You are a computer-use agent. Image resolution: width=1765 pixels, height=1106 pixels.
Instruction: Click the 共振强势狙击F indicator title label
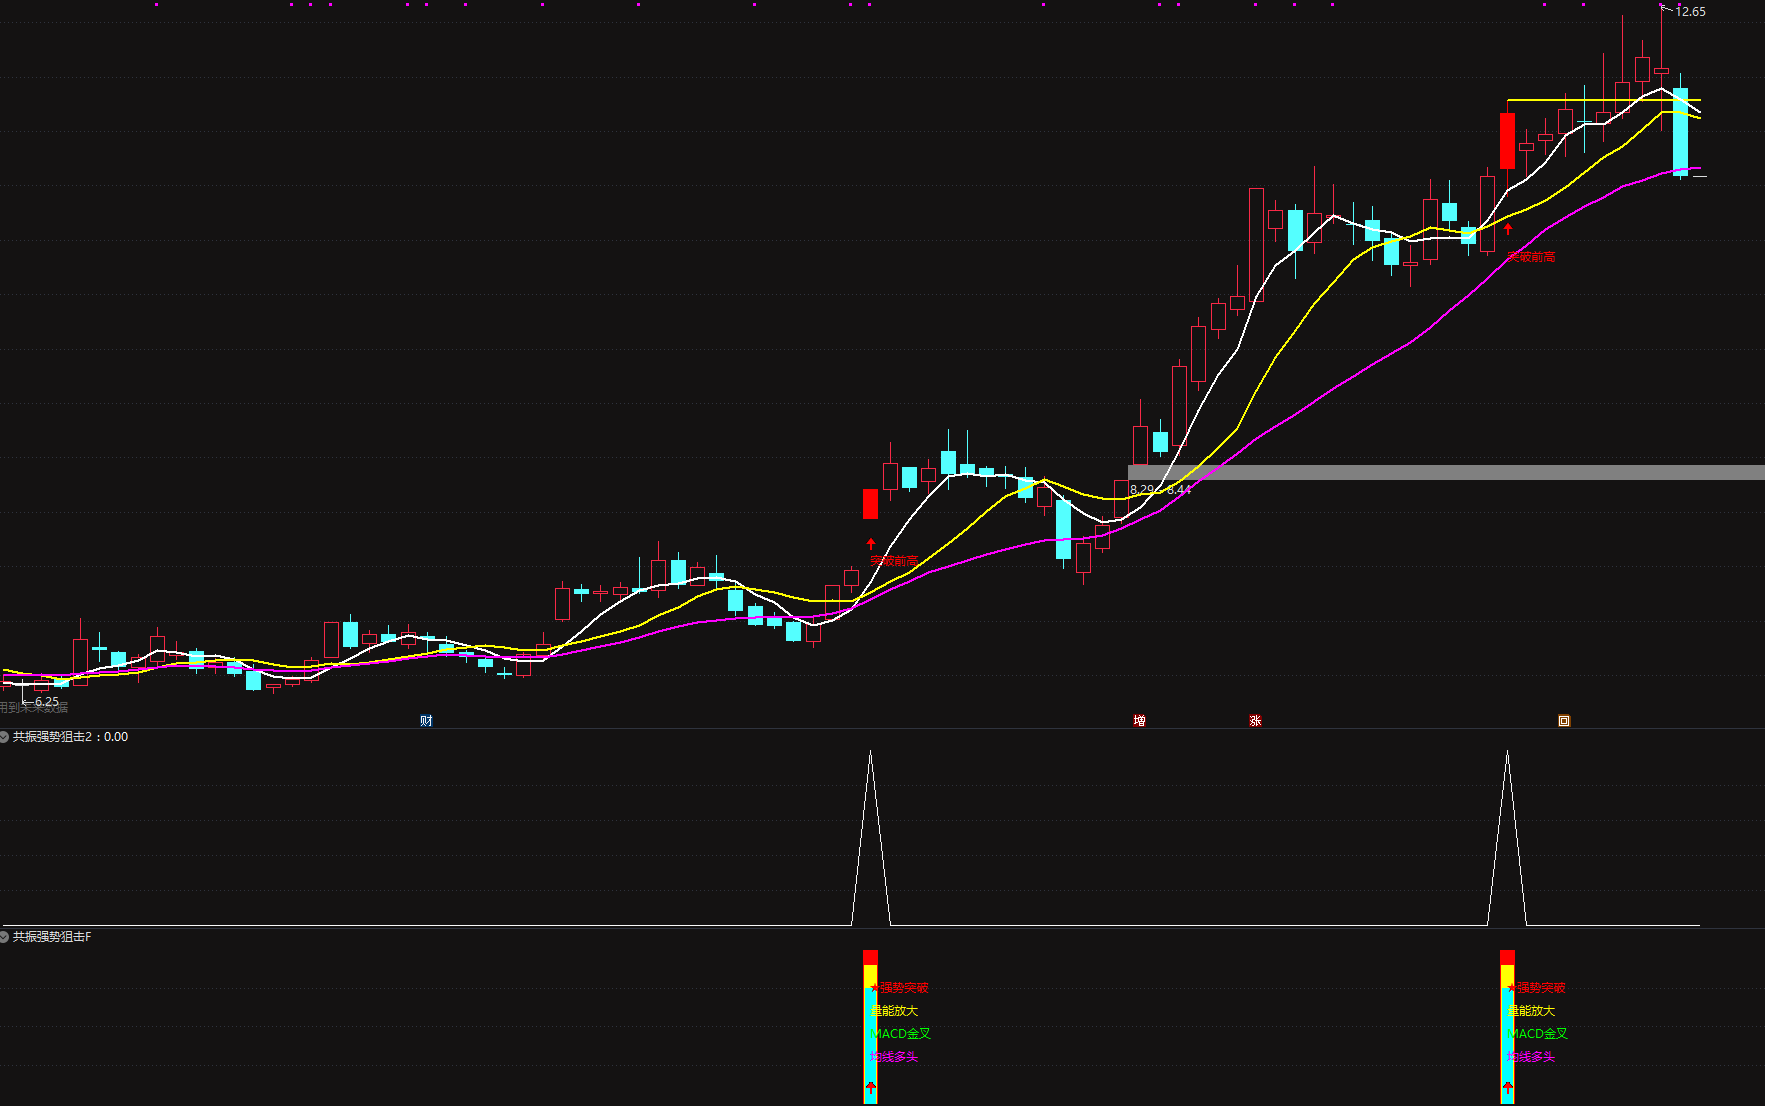tap(52, 937)
